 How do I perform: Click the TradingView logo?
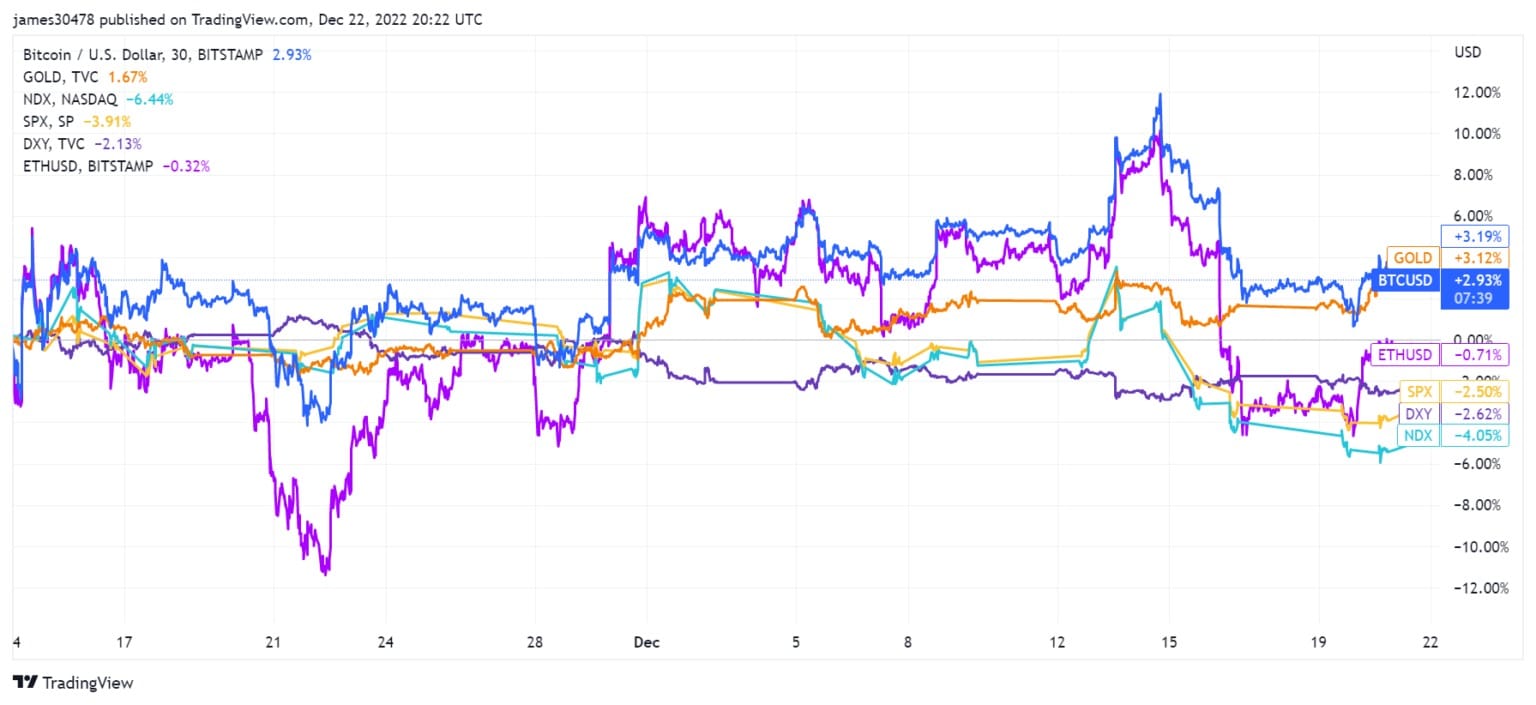[72, 682]
